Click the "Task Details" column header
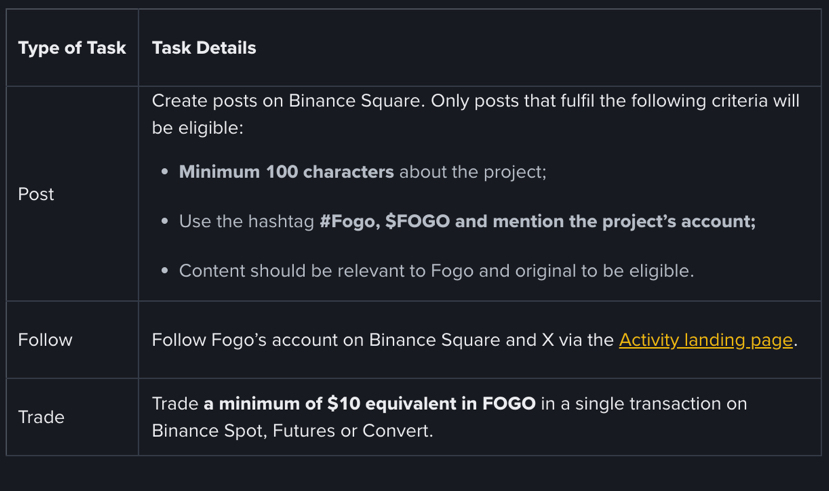Viewport: 829px width, 491px height. pyautogui.click(x=204, y=48)
